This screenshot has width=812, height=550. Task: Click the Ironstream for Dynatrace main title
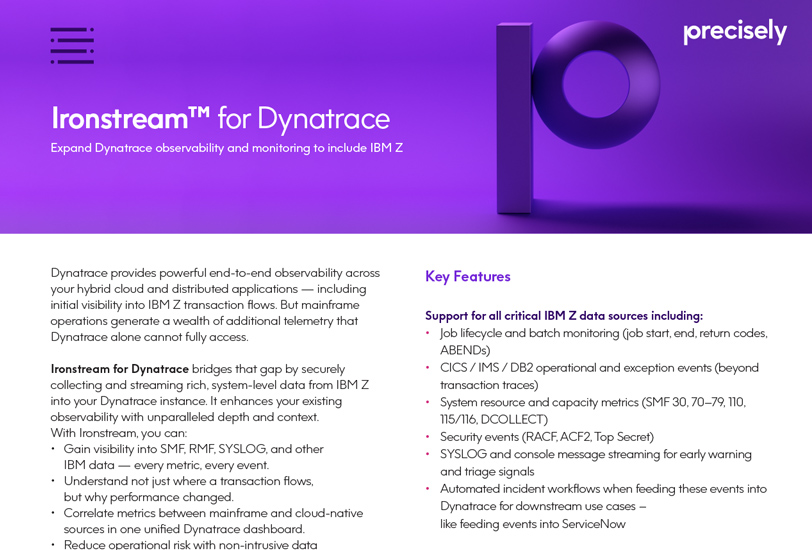[220, 118]
